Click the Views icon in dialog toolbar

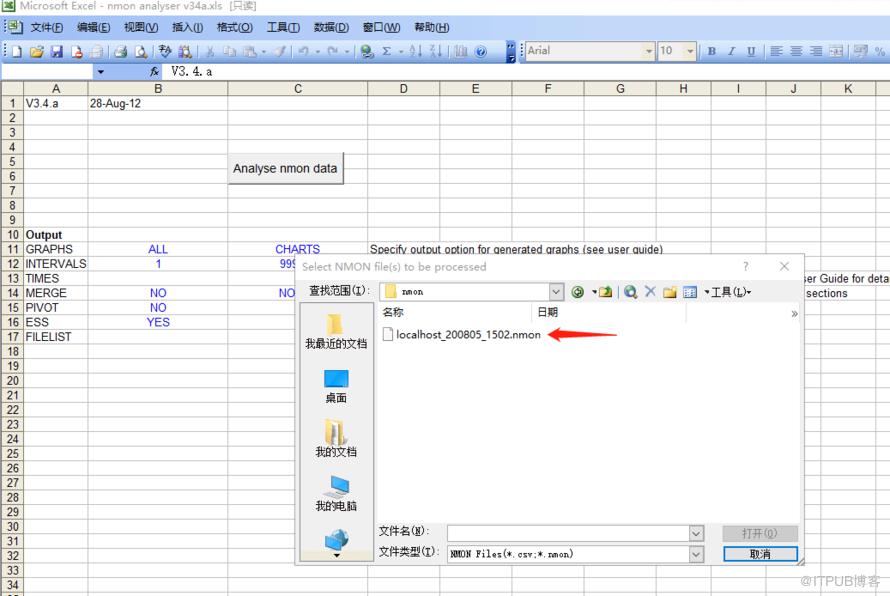690,292
